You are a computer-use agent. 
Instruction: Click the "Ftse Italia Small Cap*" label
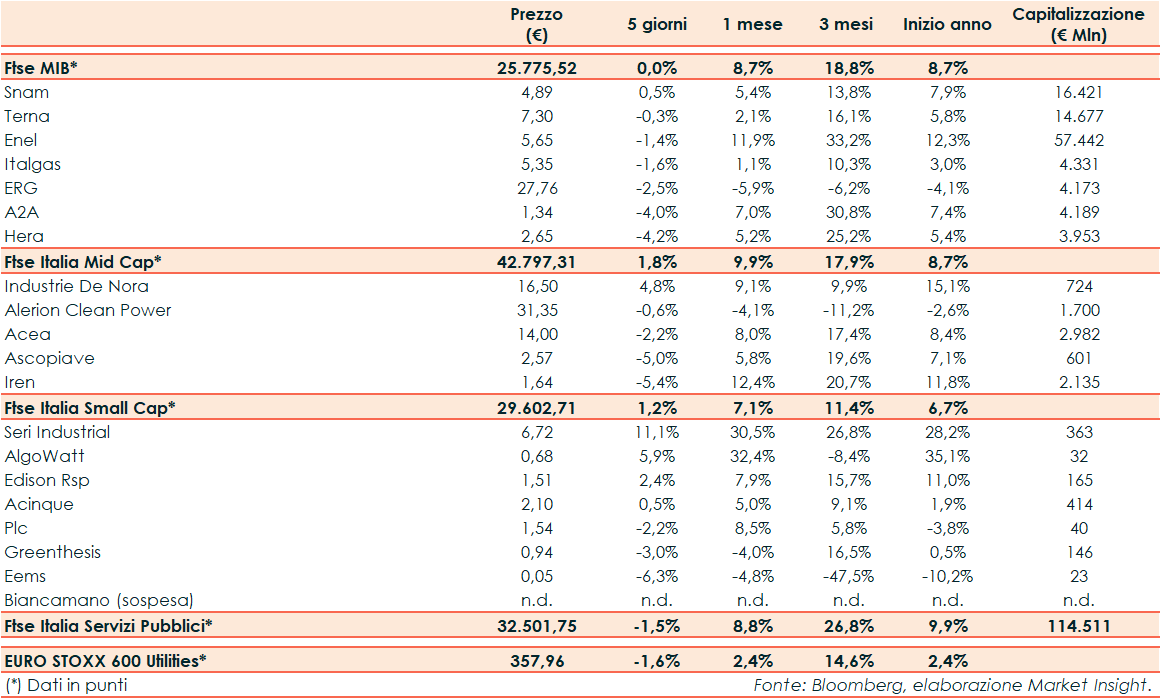click(90, 408)
